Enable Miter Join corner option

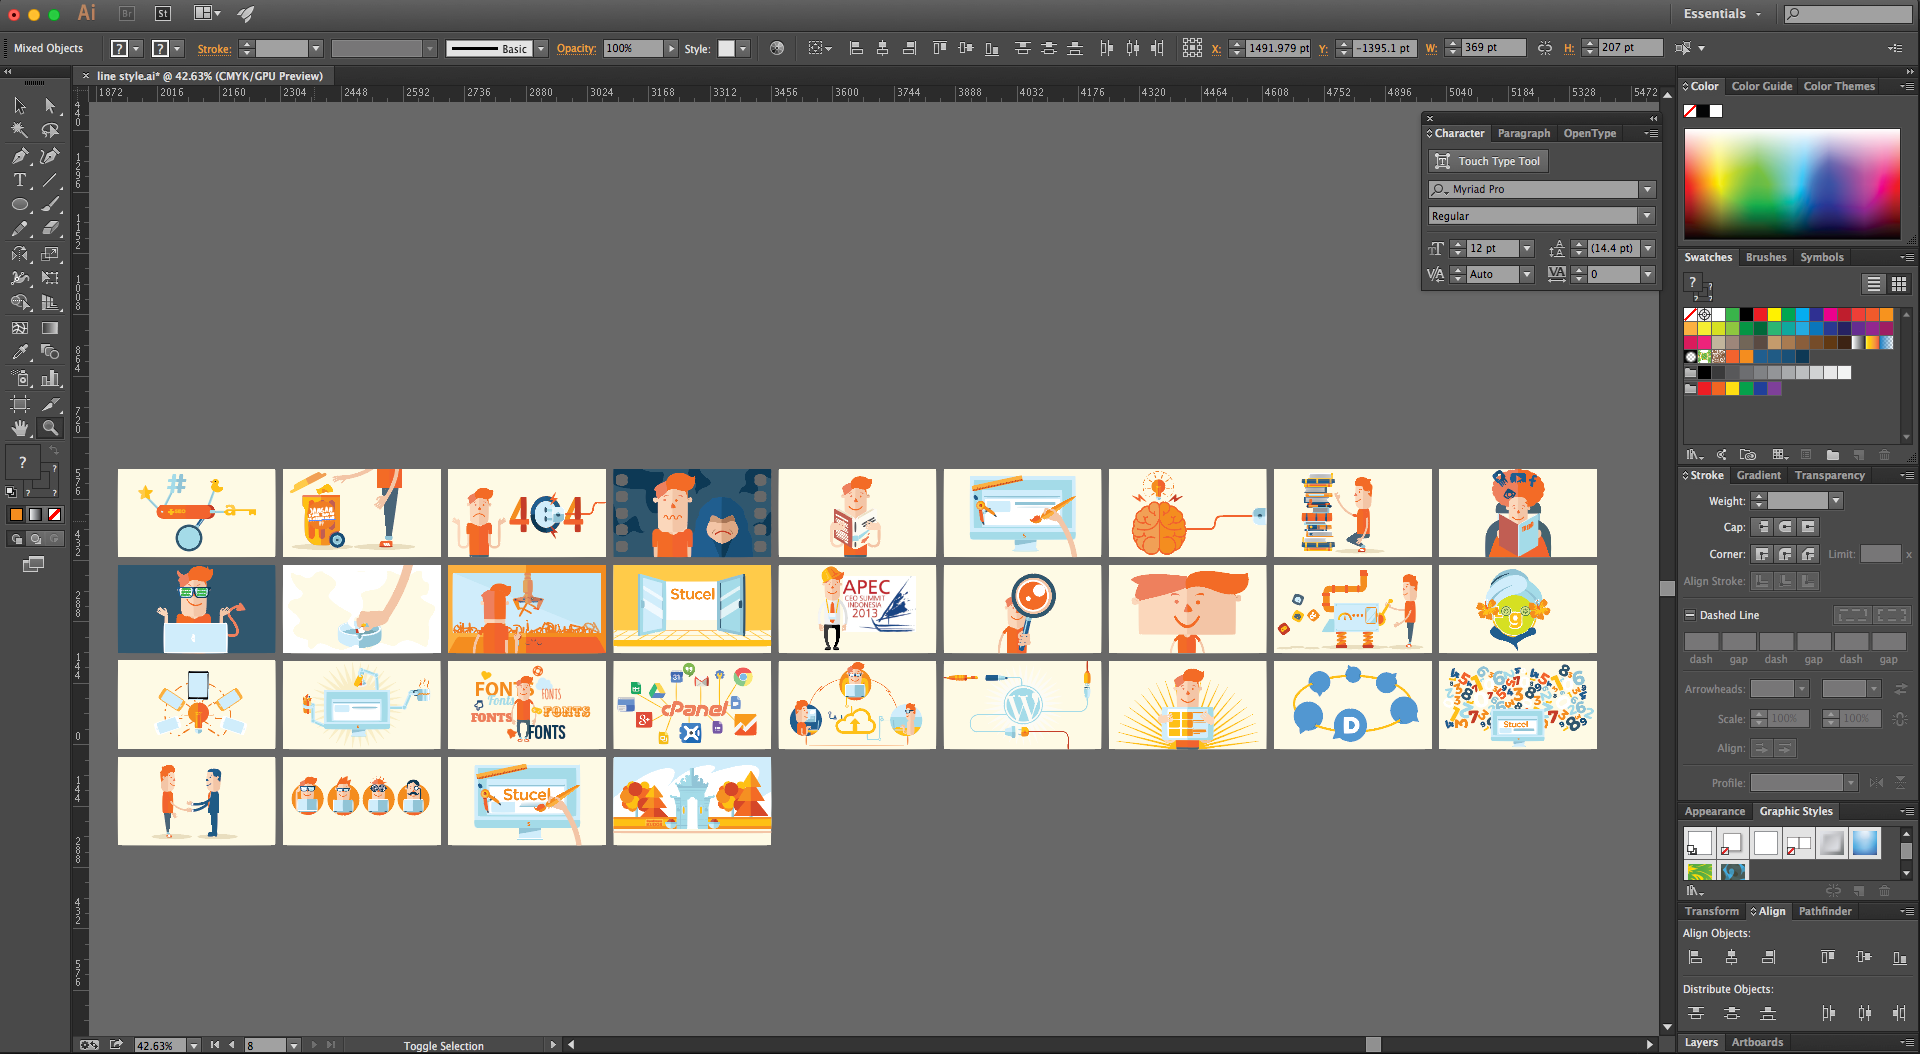(x=1763, y=554)
